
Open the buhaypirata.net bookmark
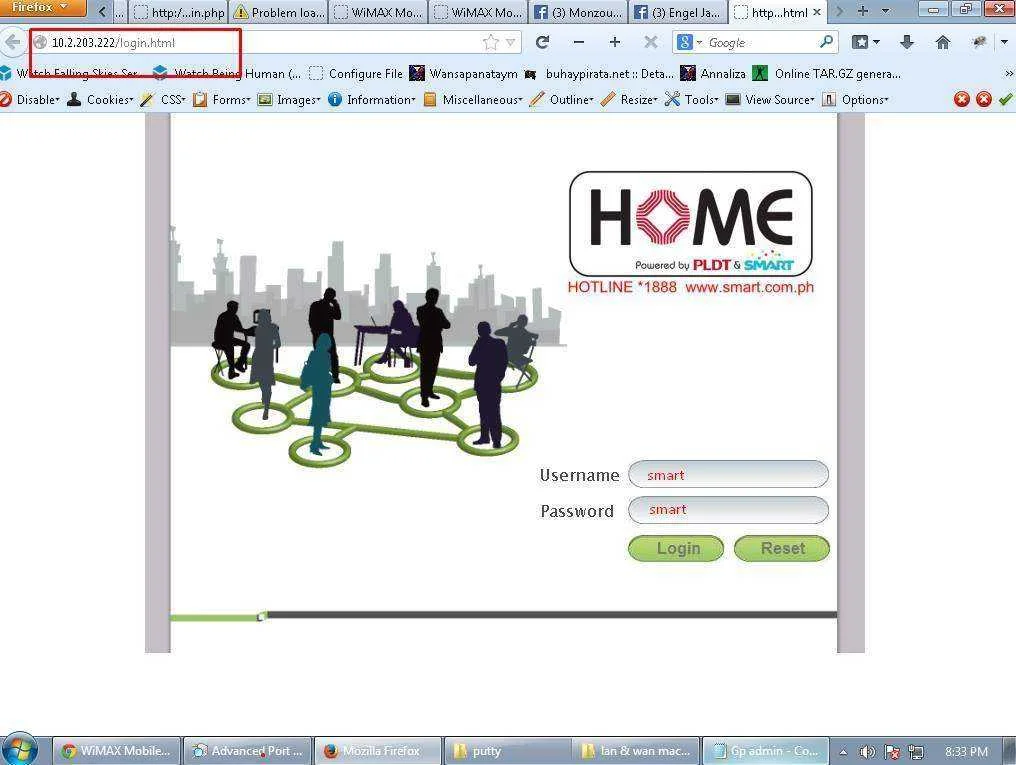pos(599,74)
